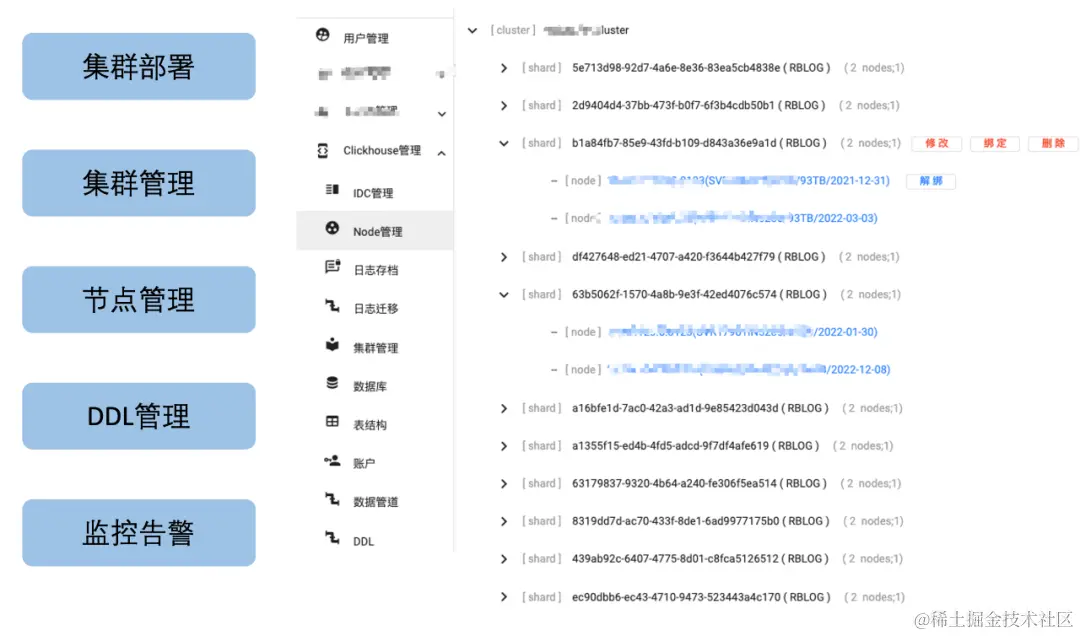The height and width of the screenshot is (636, 1080).
Task: Open 表结构 menu item
Action: [370, 425]
